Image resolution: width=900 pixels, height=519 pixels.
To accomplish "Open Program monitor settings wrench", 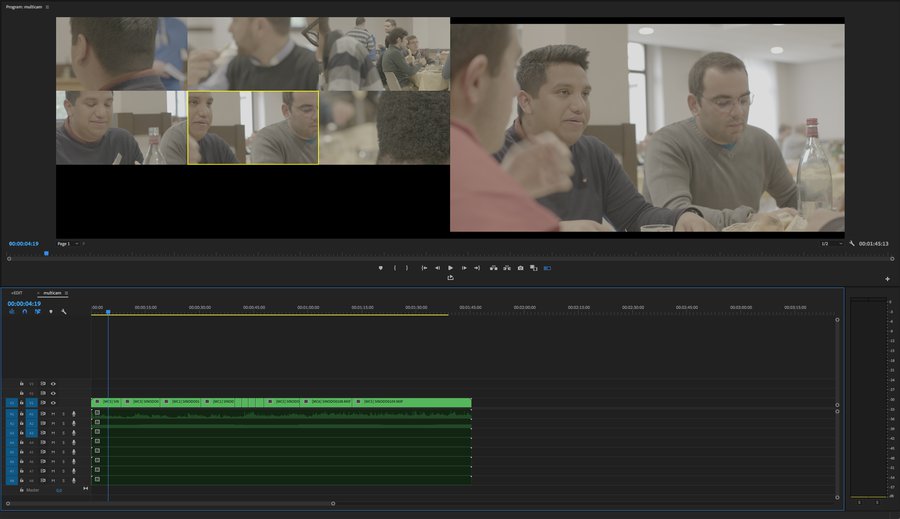I will [x=852, y=243].
